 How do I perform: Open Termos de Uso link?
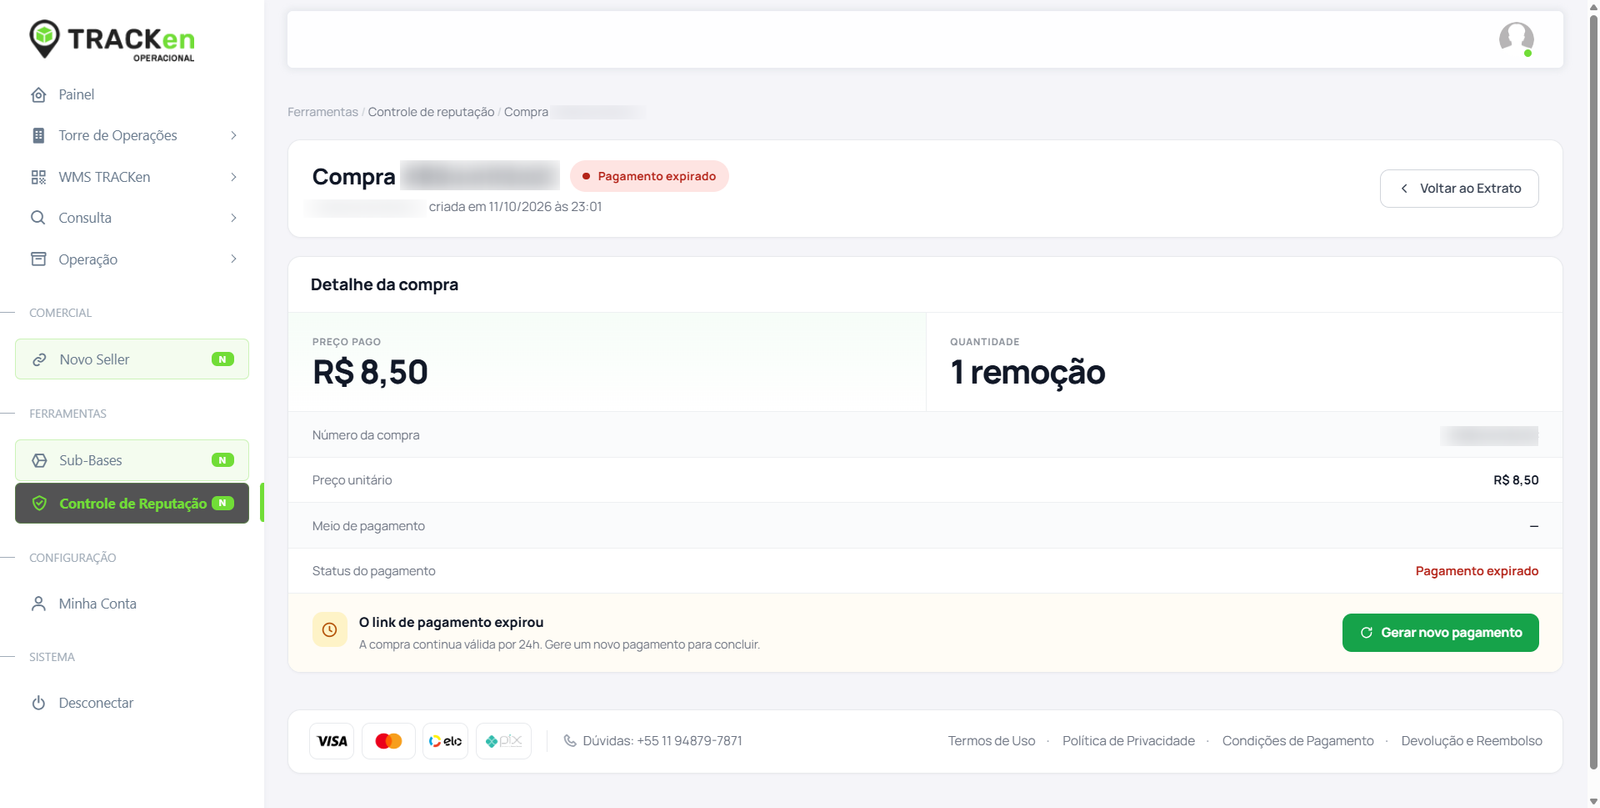point(992,741)
